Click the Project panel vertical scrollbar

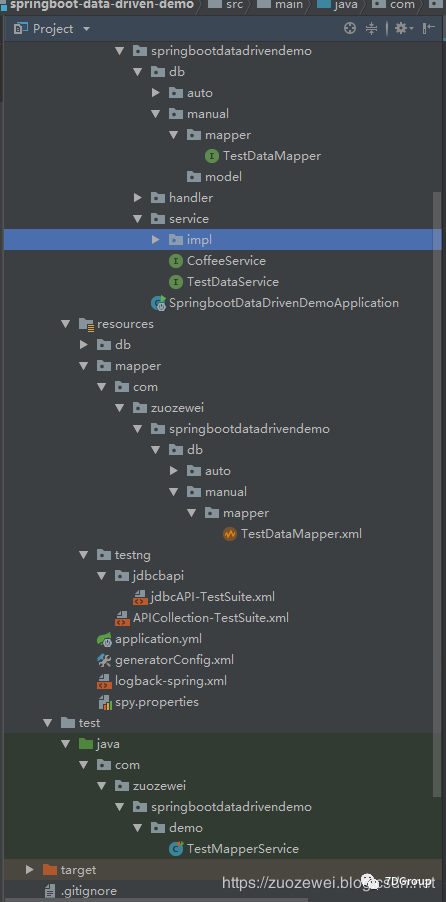click(437, 495)
